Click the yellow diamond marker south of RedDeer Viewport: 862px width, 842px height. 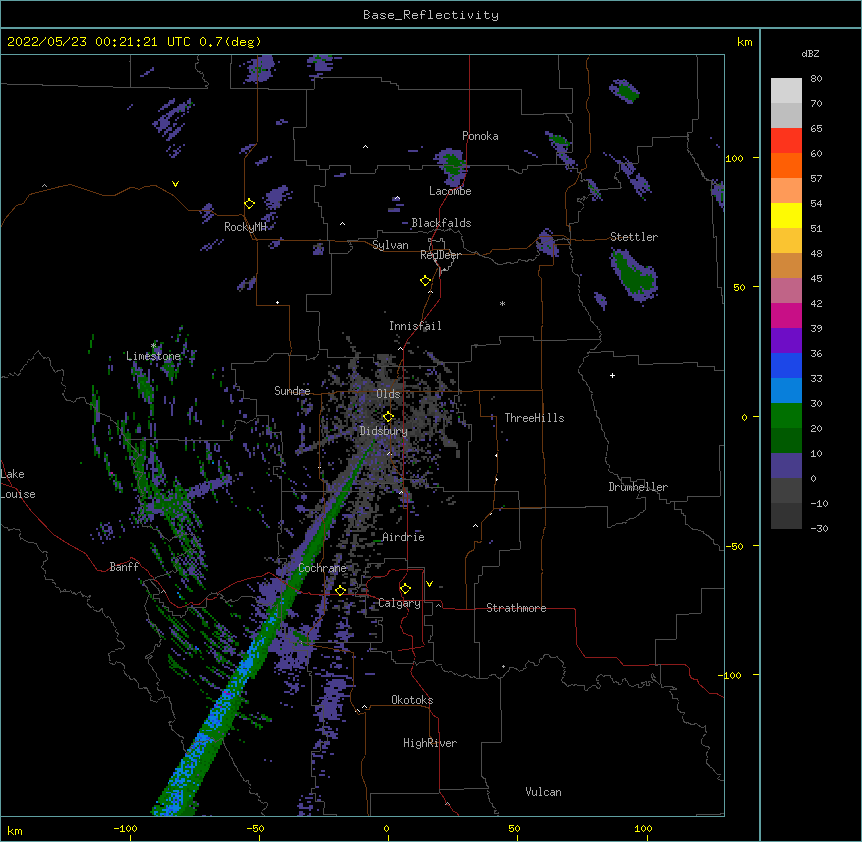click(426, 281)
